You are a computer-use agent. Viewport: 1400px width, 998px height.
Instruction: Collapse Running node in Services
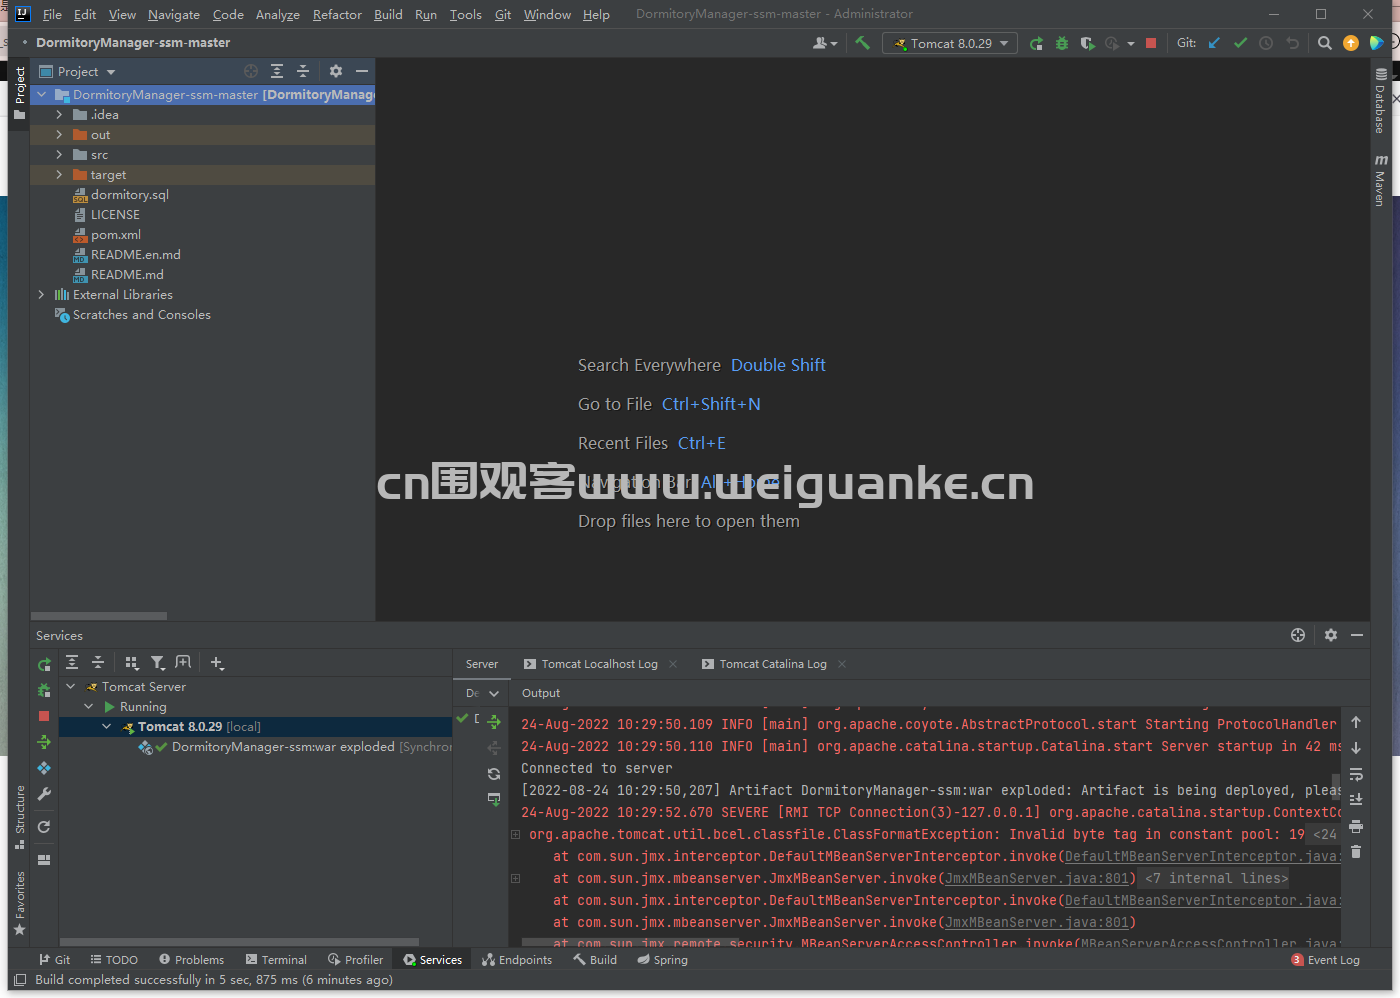(x=89, y=707)
